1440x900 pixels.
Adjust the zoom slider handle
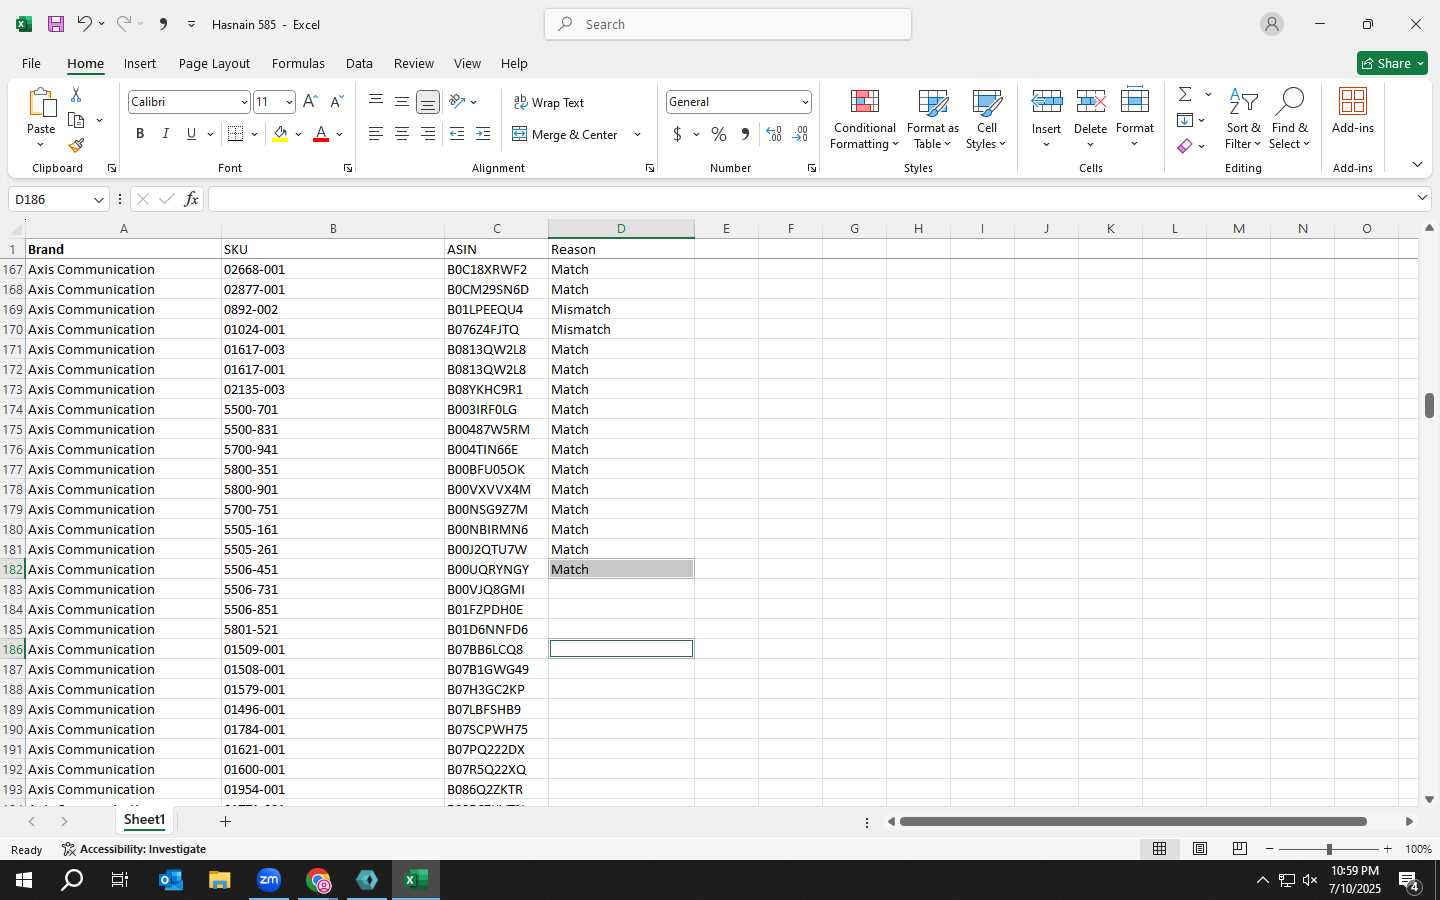(1329, 849)
